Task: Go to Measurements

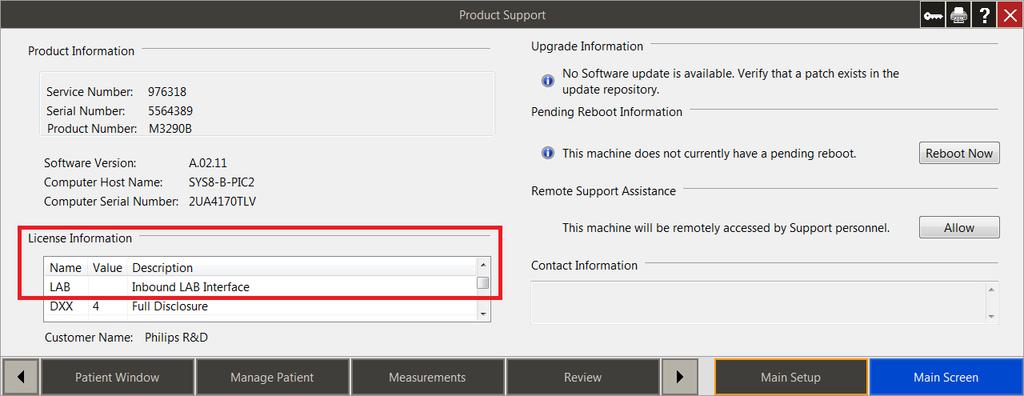Action: [427, 377]
